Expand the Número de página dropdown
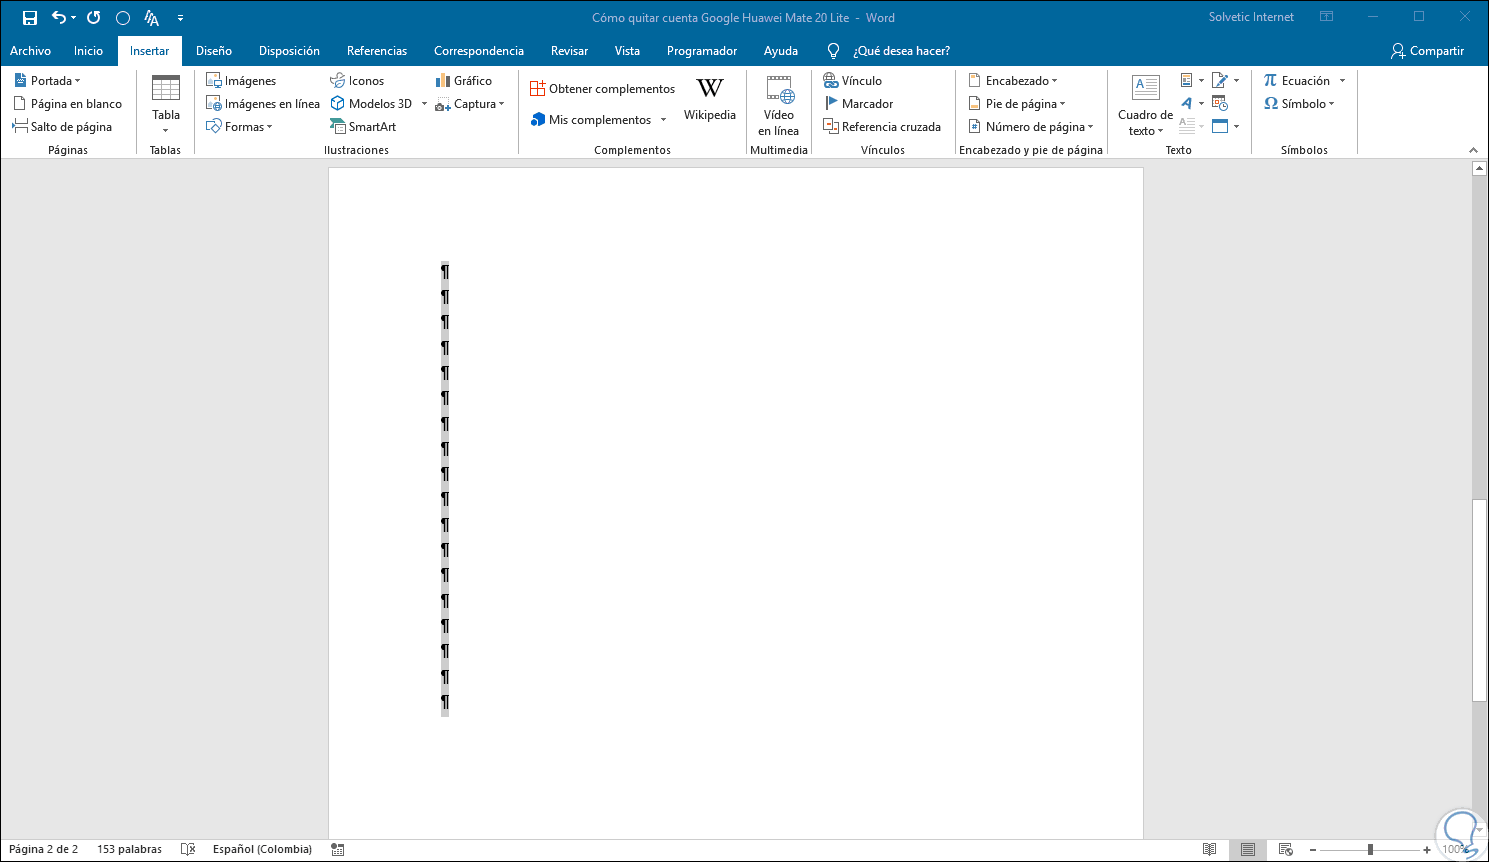Viewport: 1489px width, 862px height. coord(1030,127)
